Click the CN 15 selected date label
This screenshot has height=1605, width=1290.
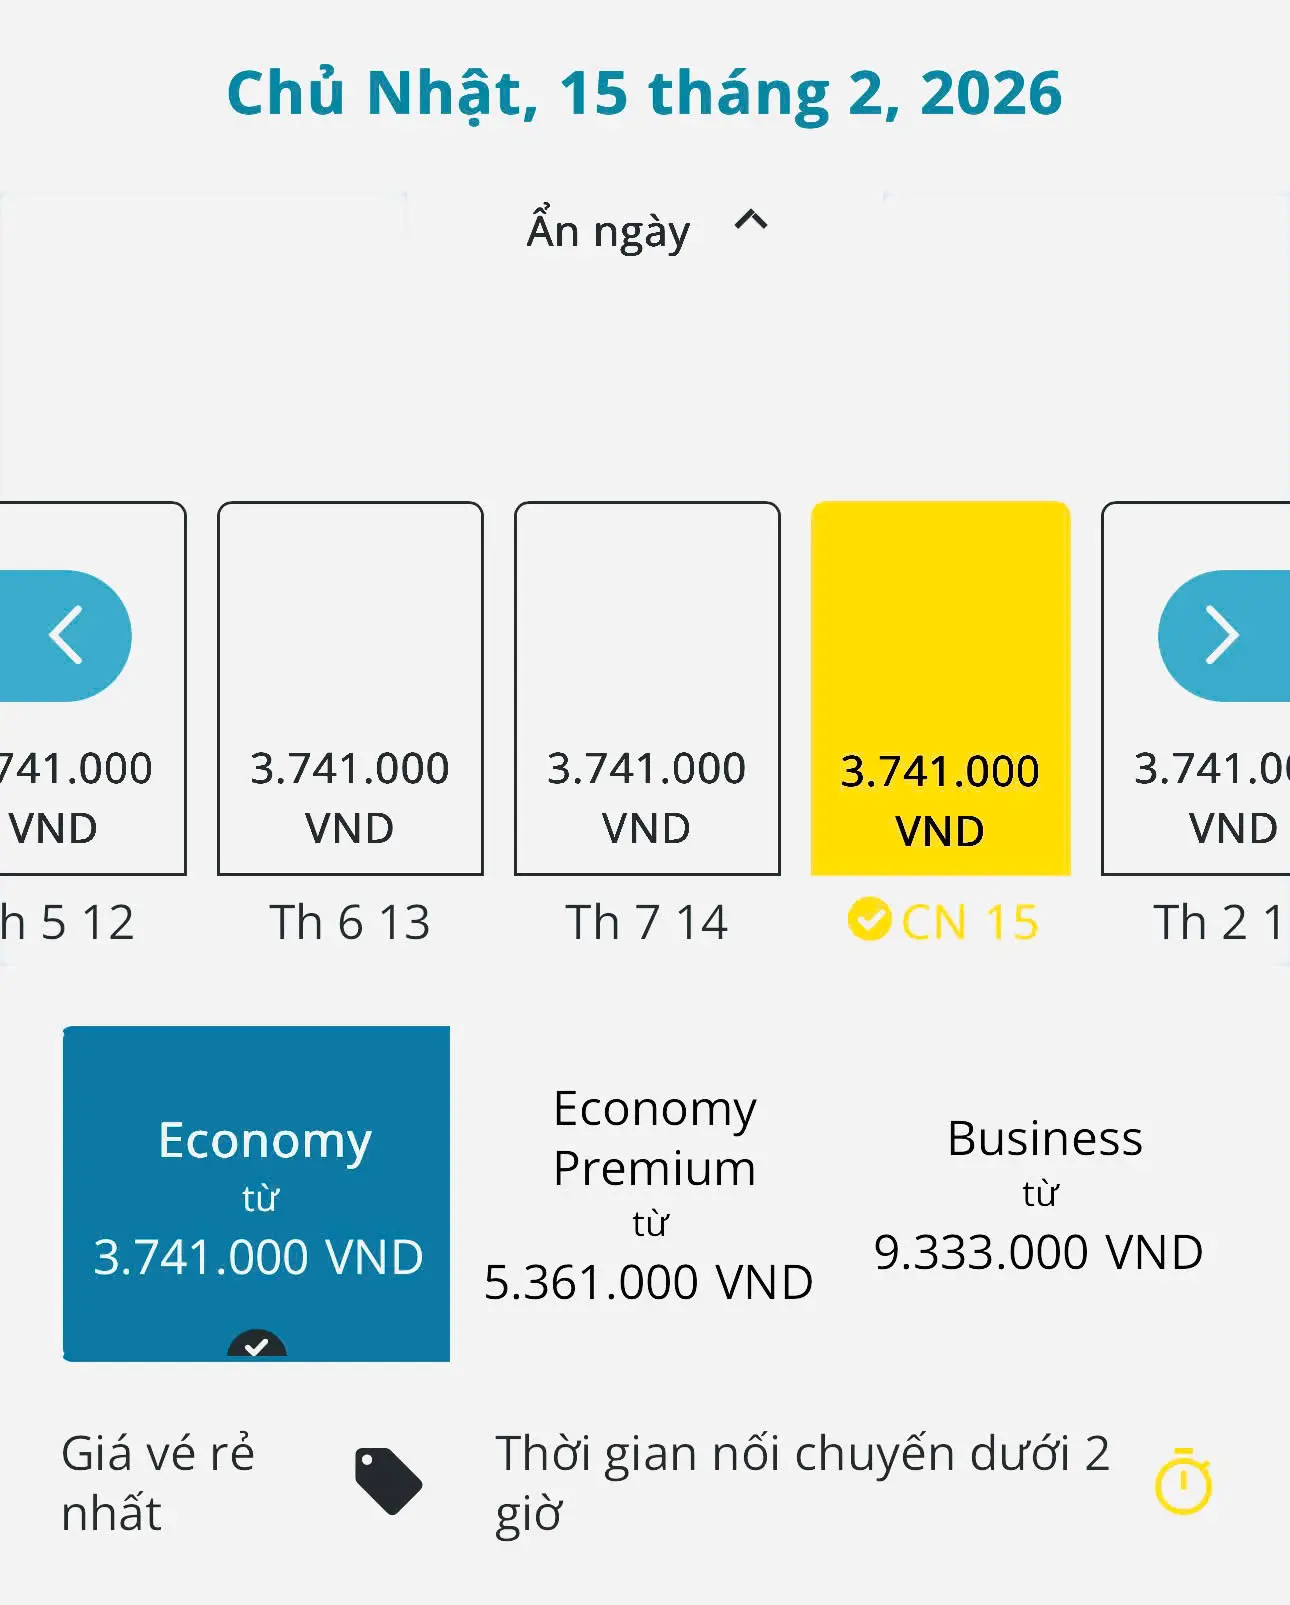[x=969, y=922]
